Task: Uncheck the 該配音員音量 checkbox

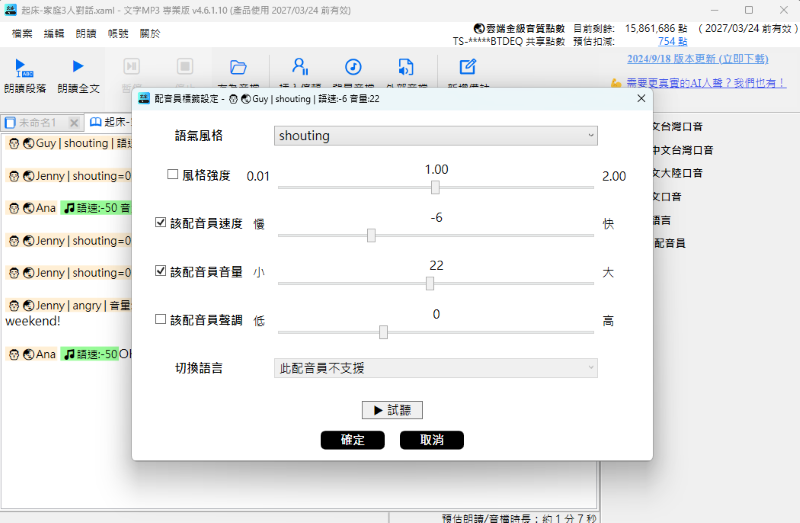Action: pos(161,271)
